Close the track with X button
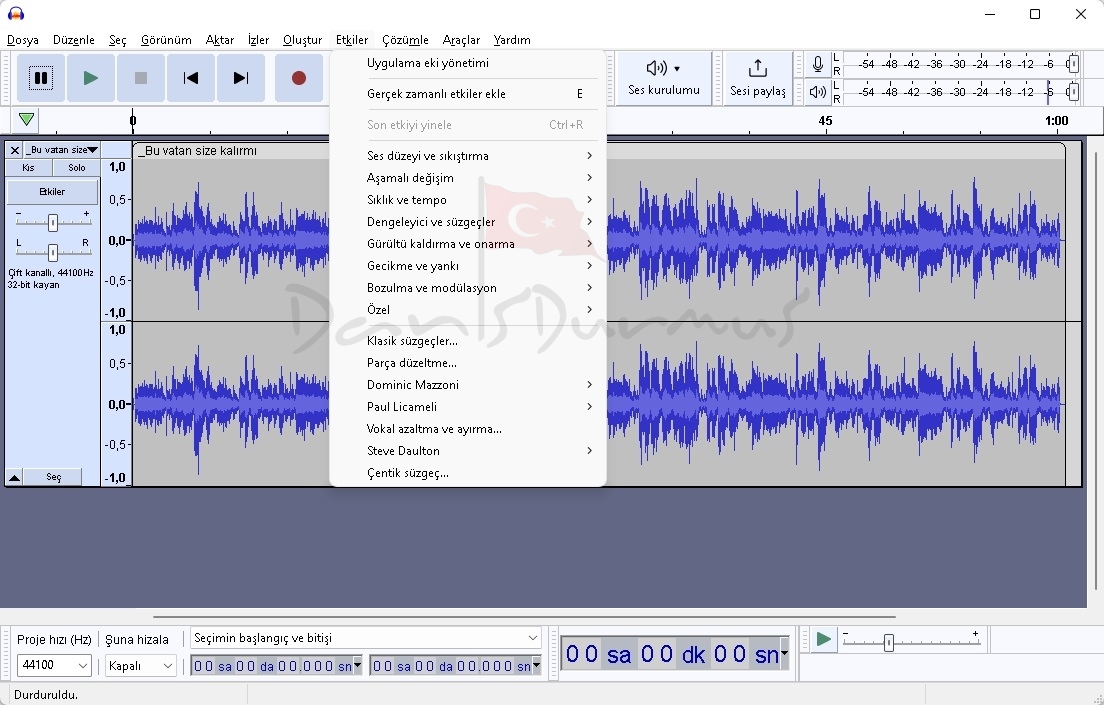 click(x=14, y=150)
